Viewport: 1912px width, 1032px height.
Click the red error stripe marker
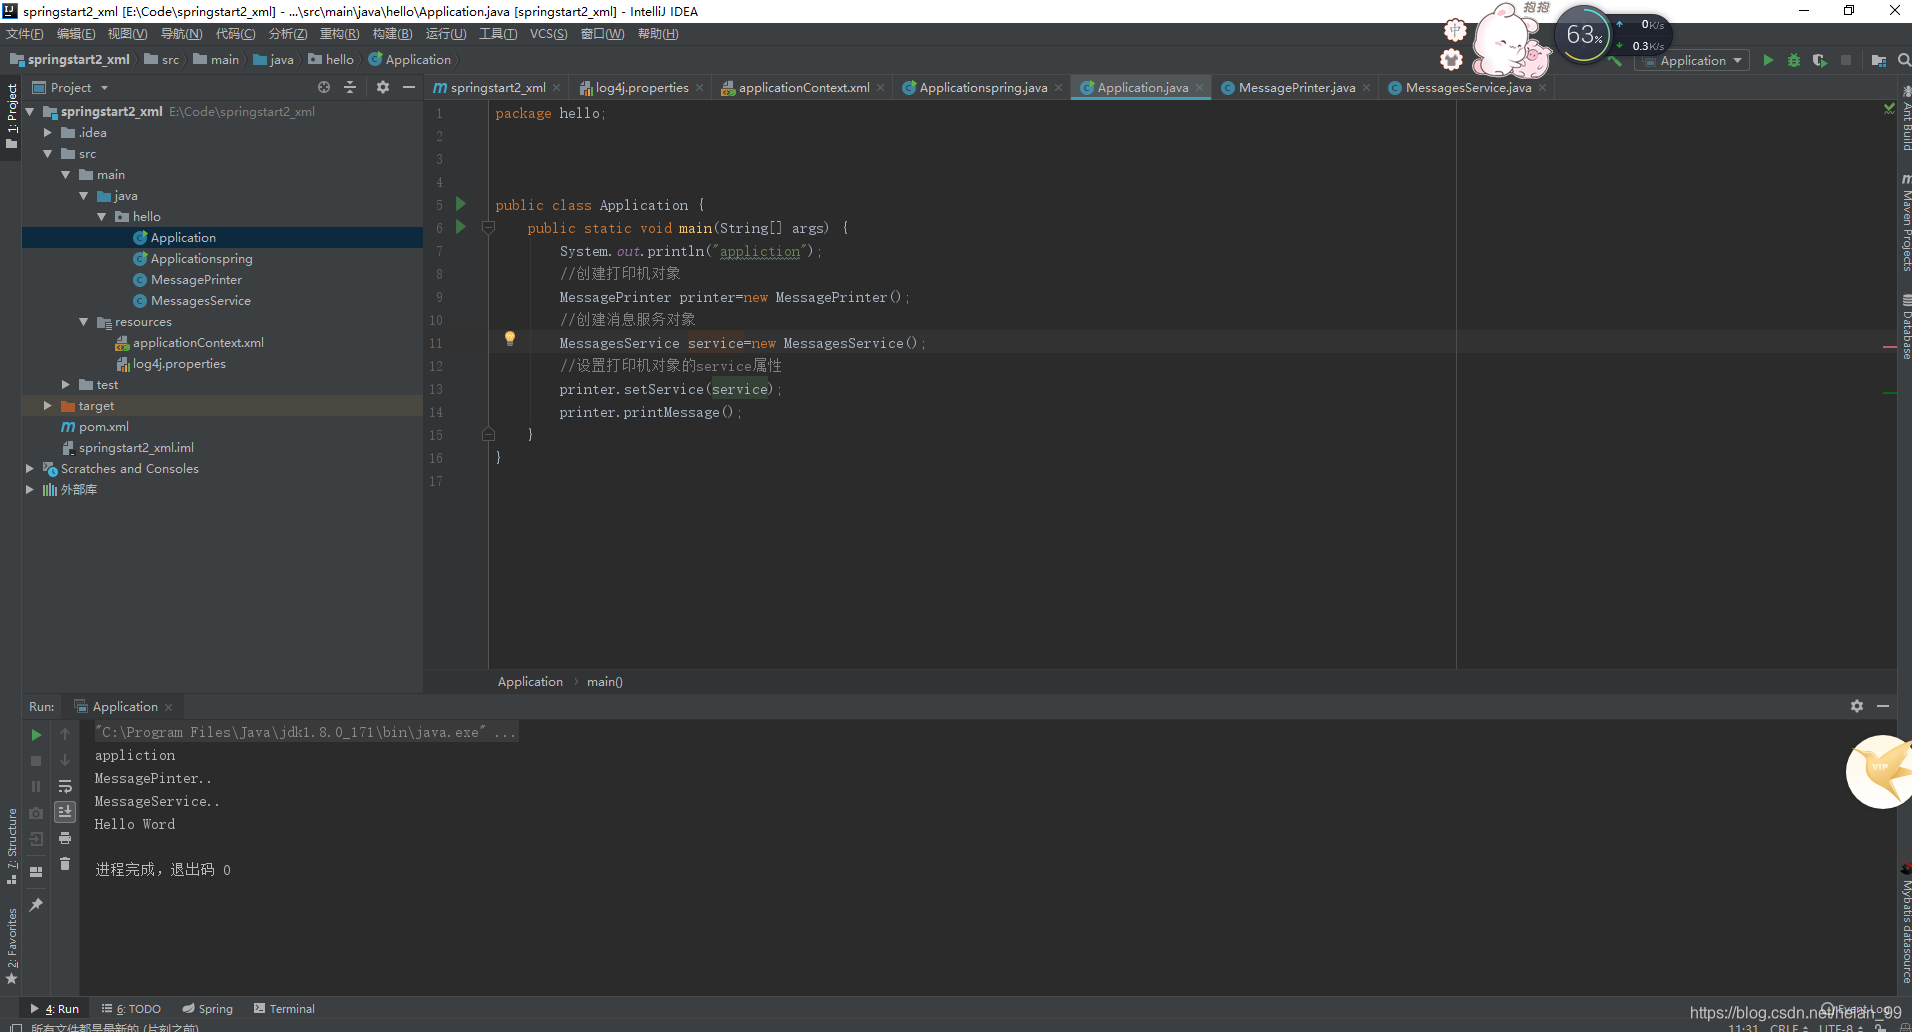[1889, 347]
